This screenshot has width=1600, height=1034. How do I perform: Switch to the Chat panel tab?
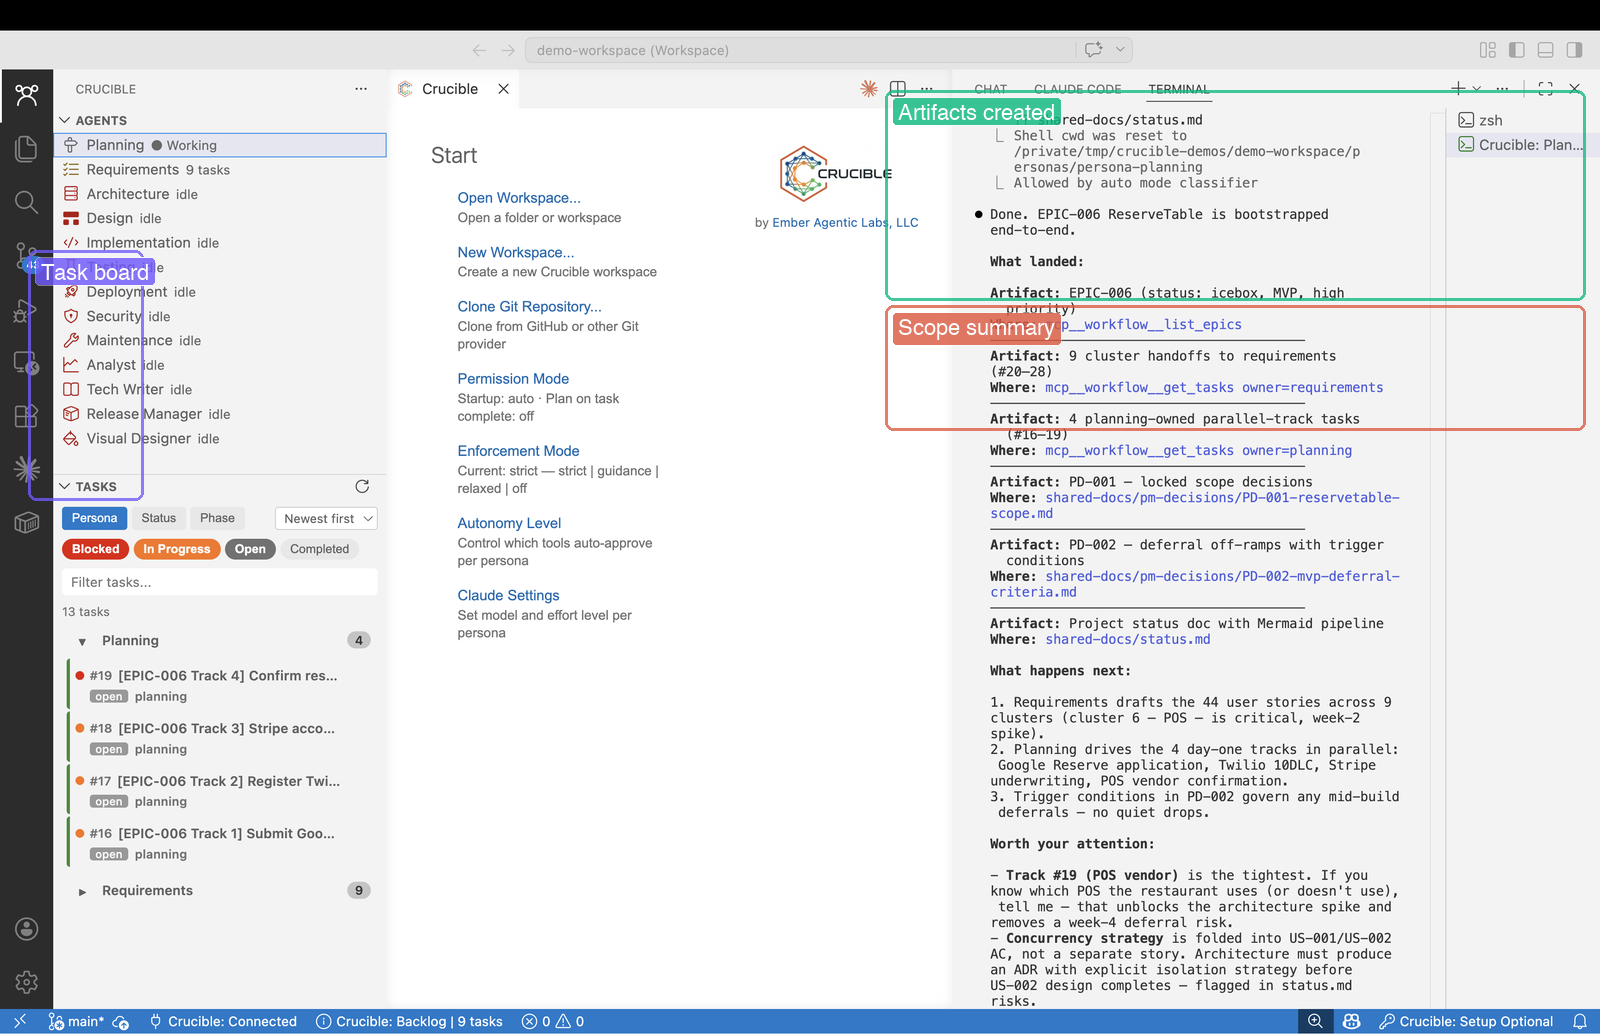(990, 89)
